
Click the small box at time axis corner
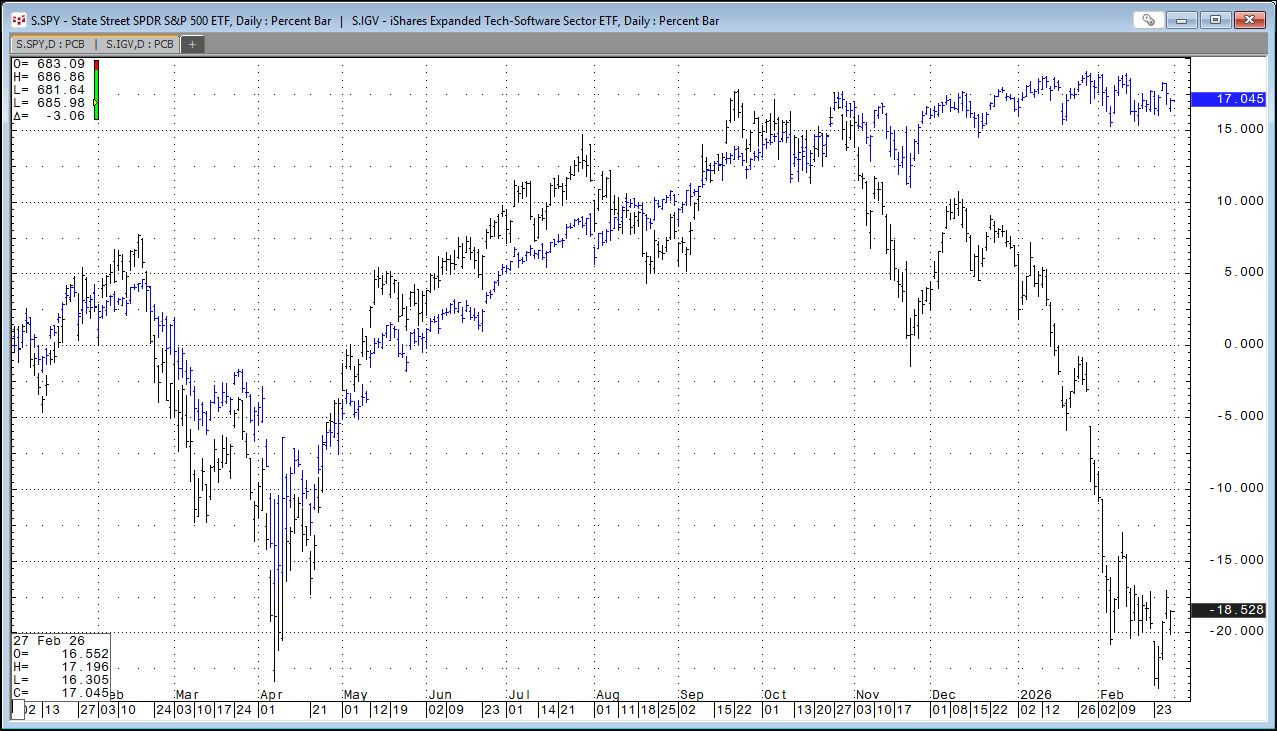tap(17, 709)
